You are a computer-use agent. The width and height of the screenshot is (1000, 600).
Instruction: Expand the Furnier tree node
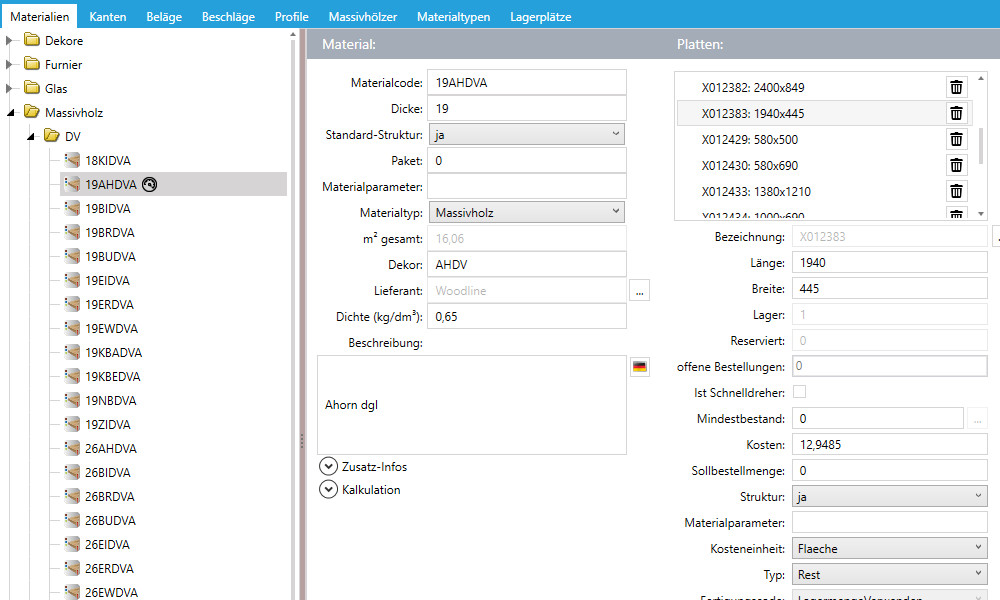pos(9,64)
